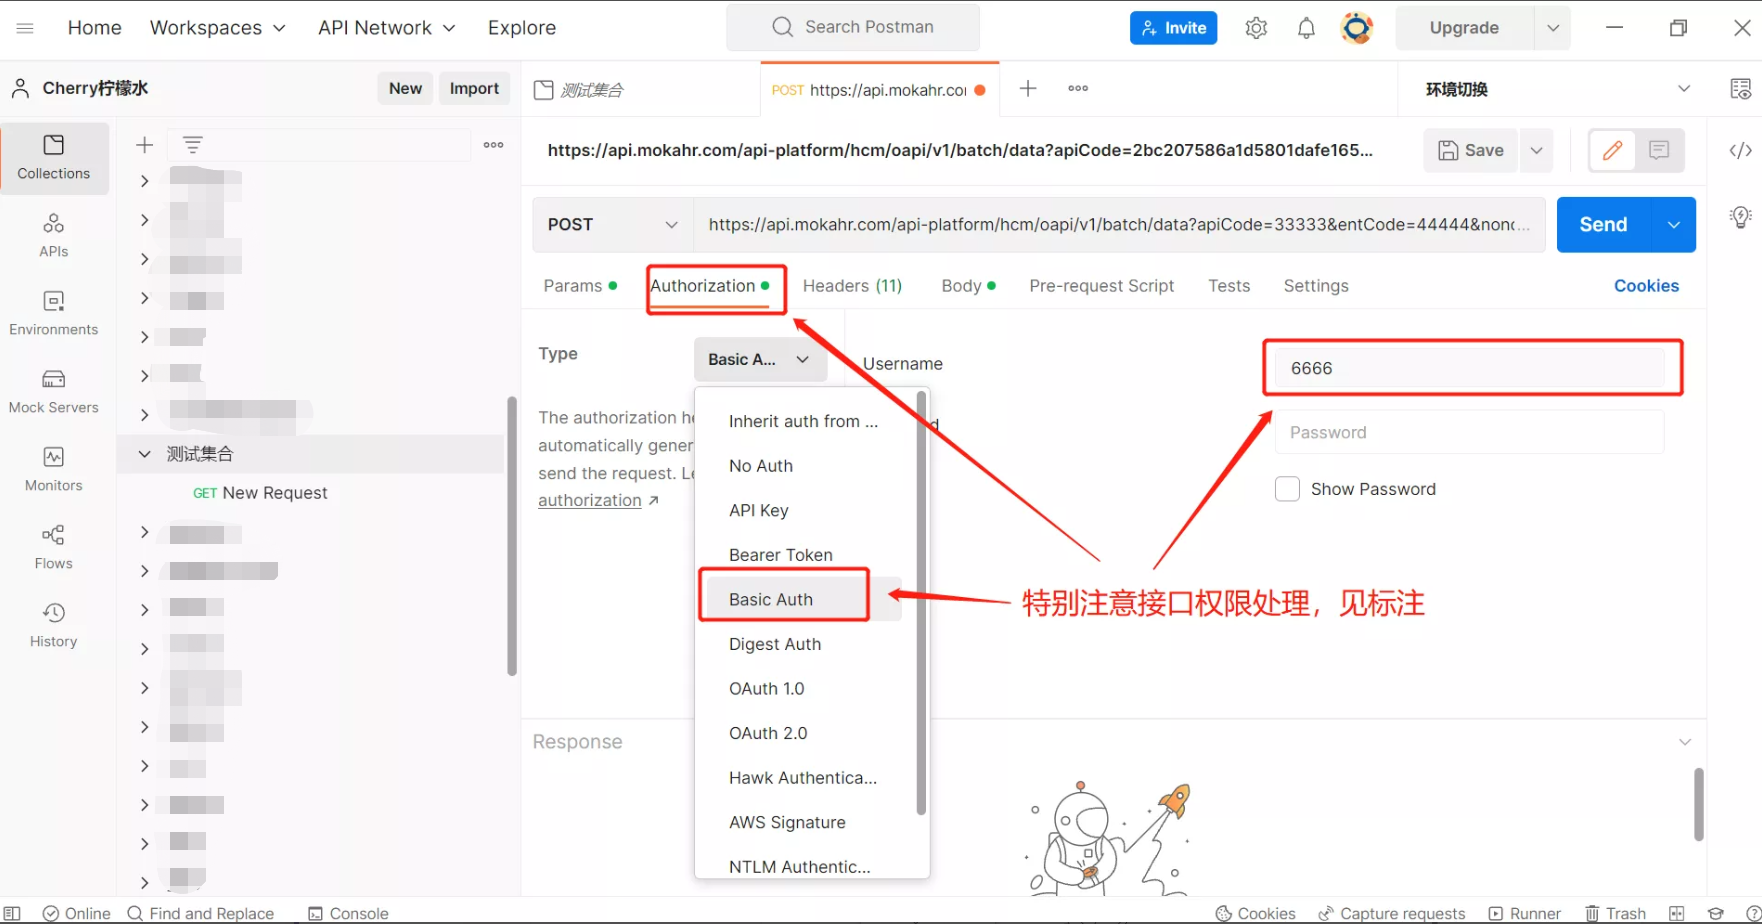Screen dimensions: 1762x924
Task: Open tab bar more options
Action: coord(1078,89)
